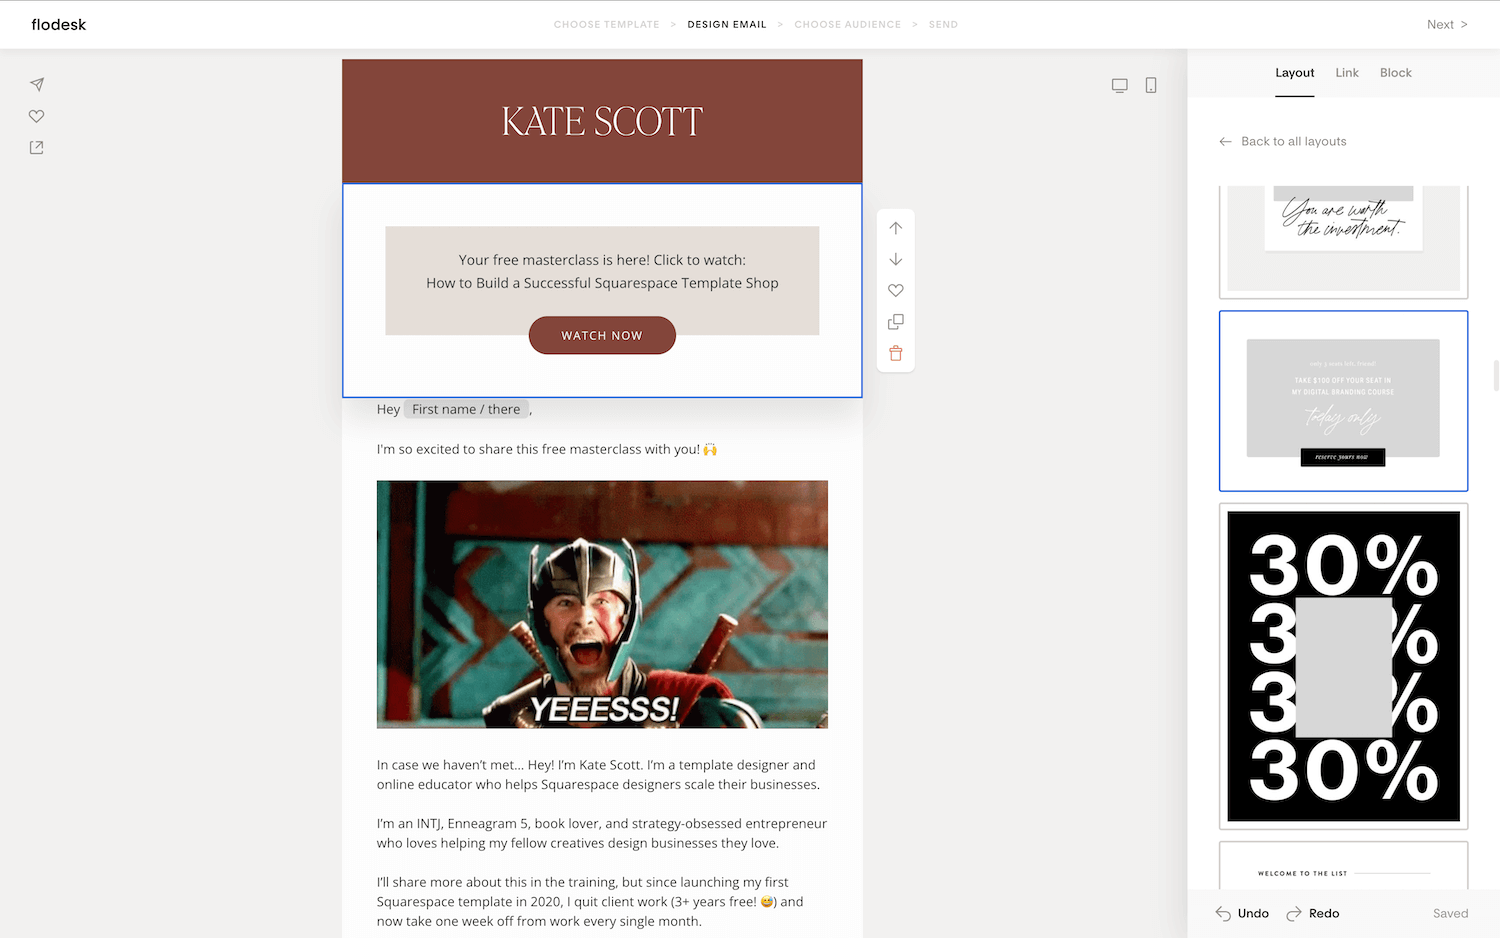Move the block up with arrow icon
Screen dimensions: 1500x938
[x=896, y=228]
